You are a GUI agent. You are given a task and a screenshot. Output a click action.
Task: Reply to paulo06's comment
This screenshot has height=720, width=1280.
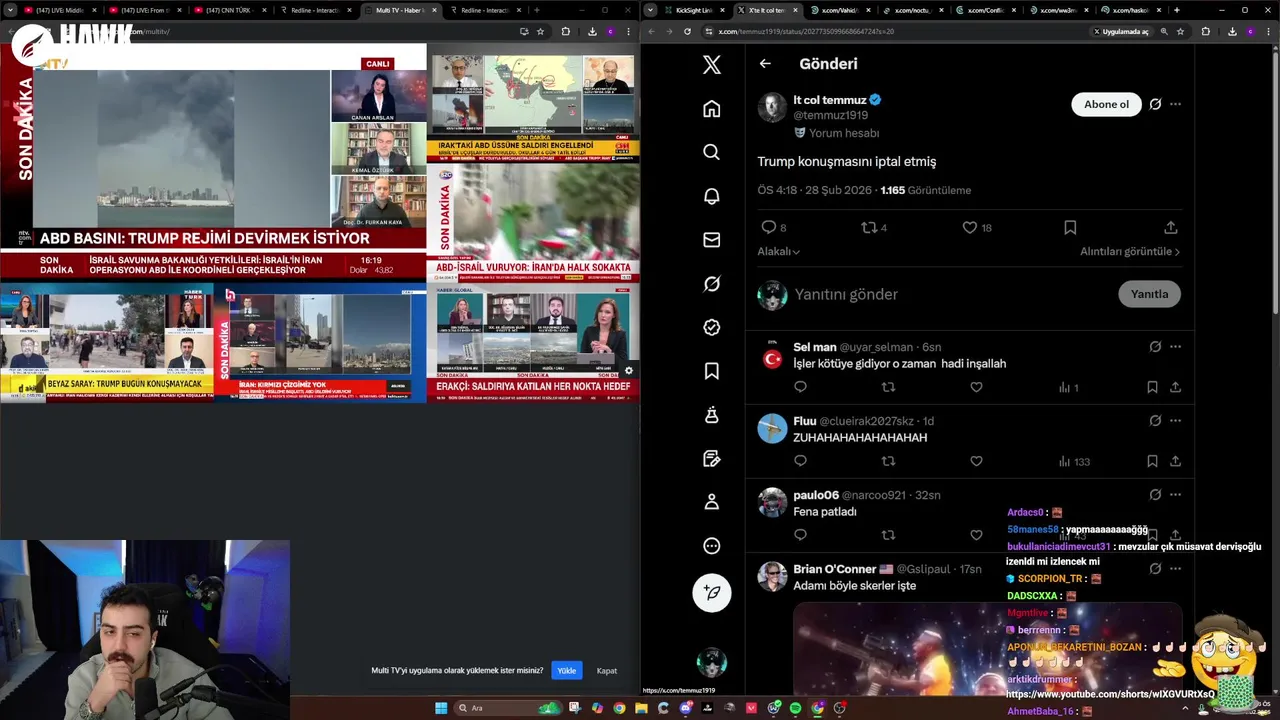[800, 535]
